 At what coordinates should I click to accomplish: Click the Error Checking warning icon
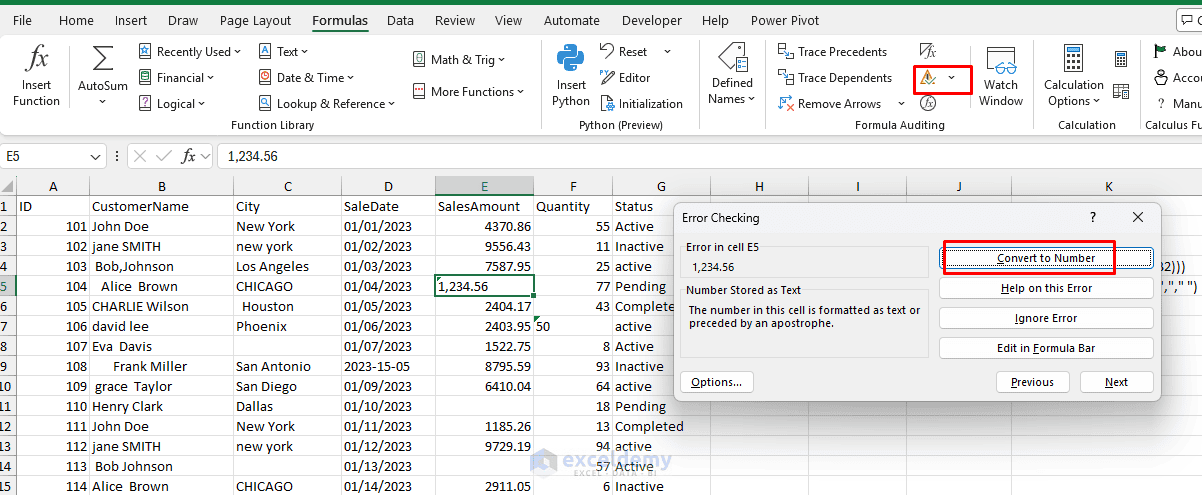pos(928,78)
